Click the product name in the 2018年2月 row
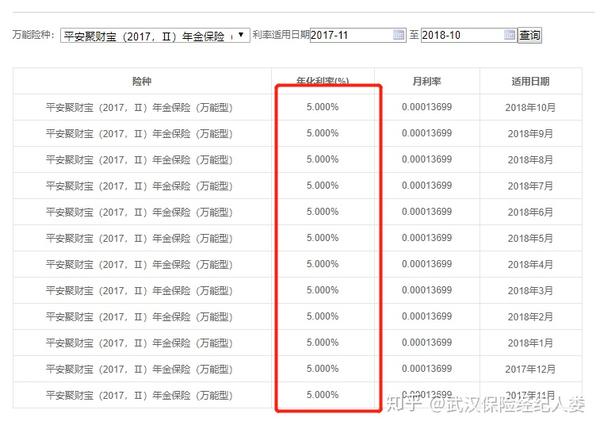 139,317
